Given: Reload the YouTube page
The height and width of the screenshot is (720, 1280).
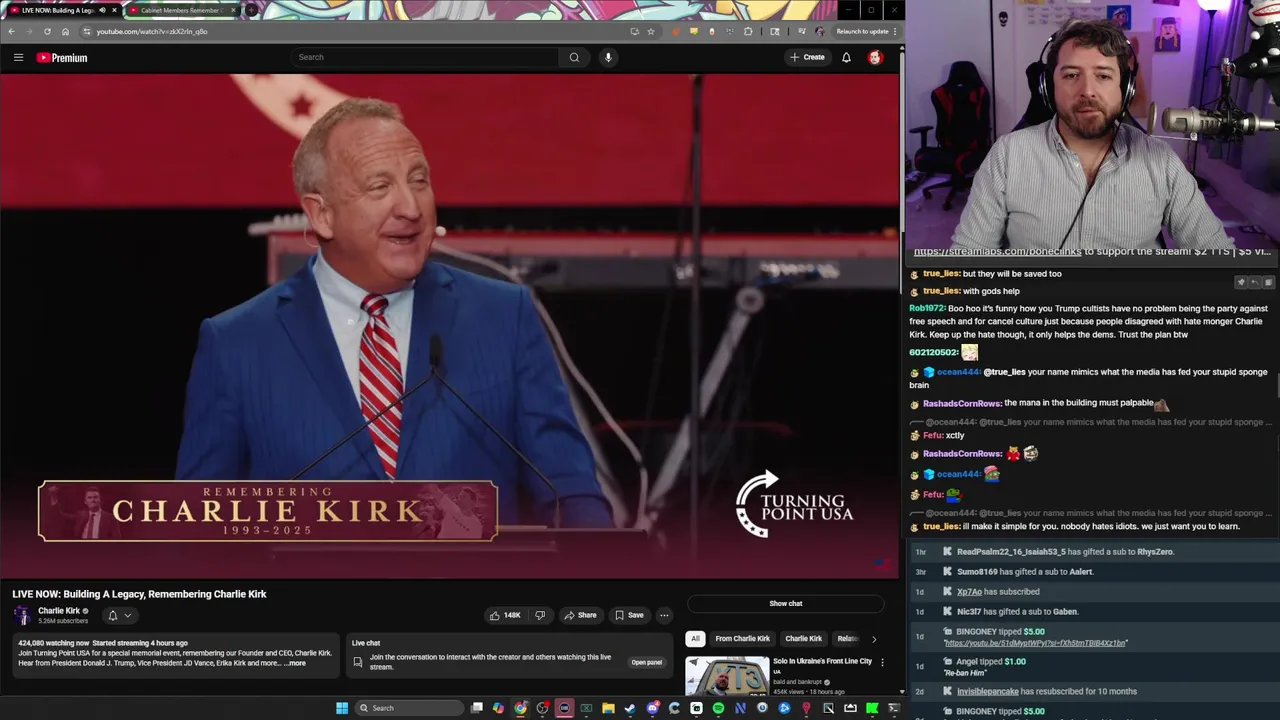Looking at the screenshot, I should pos(47,31).
